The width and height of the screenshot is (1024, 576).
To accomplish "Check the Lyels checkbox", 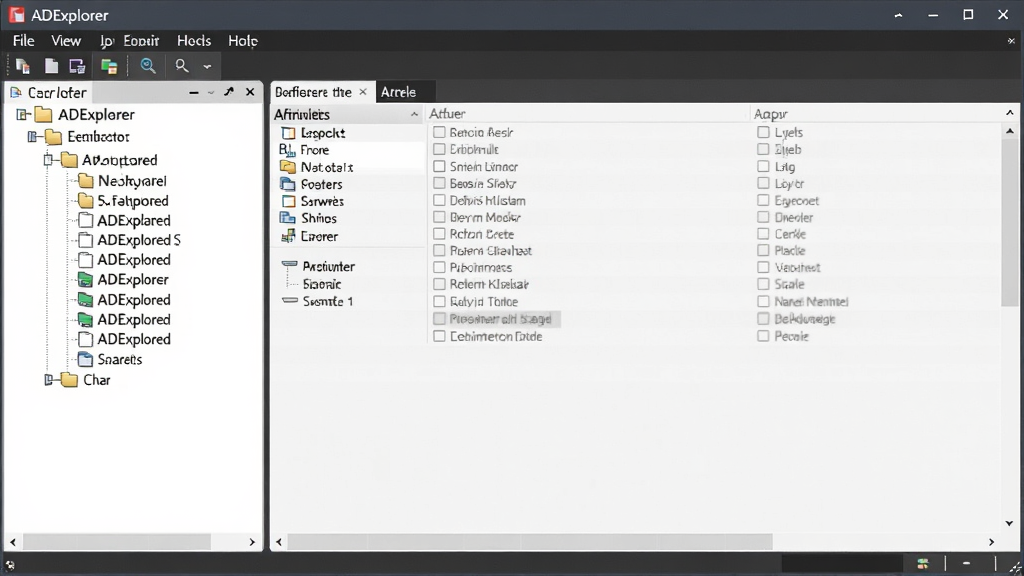I will pyautogui.click(x=763, y=133).
